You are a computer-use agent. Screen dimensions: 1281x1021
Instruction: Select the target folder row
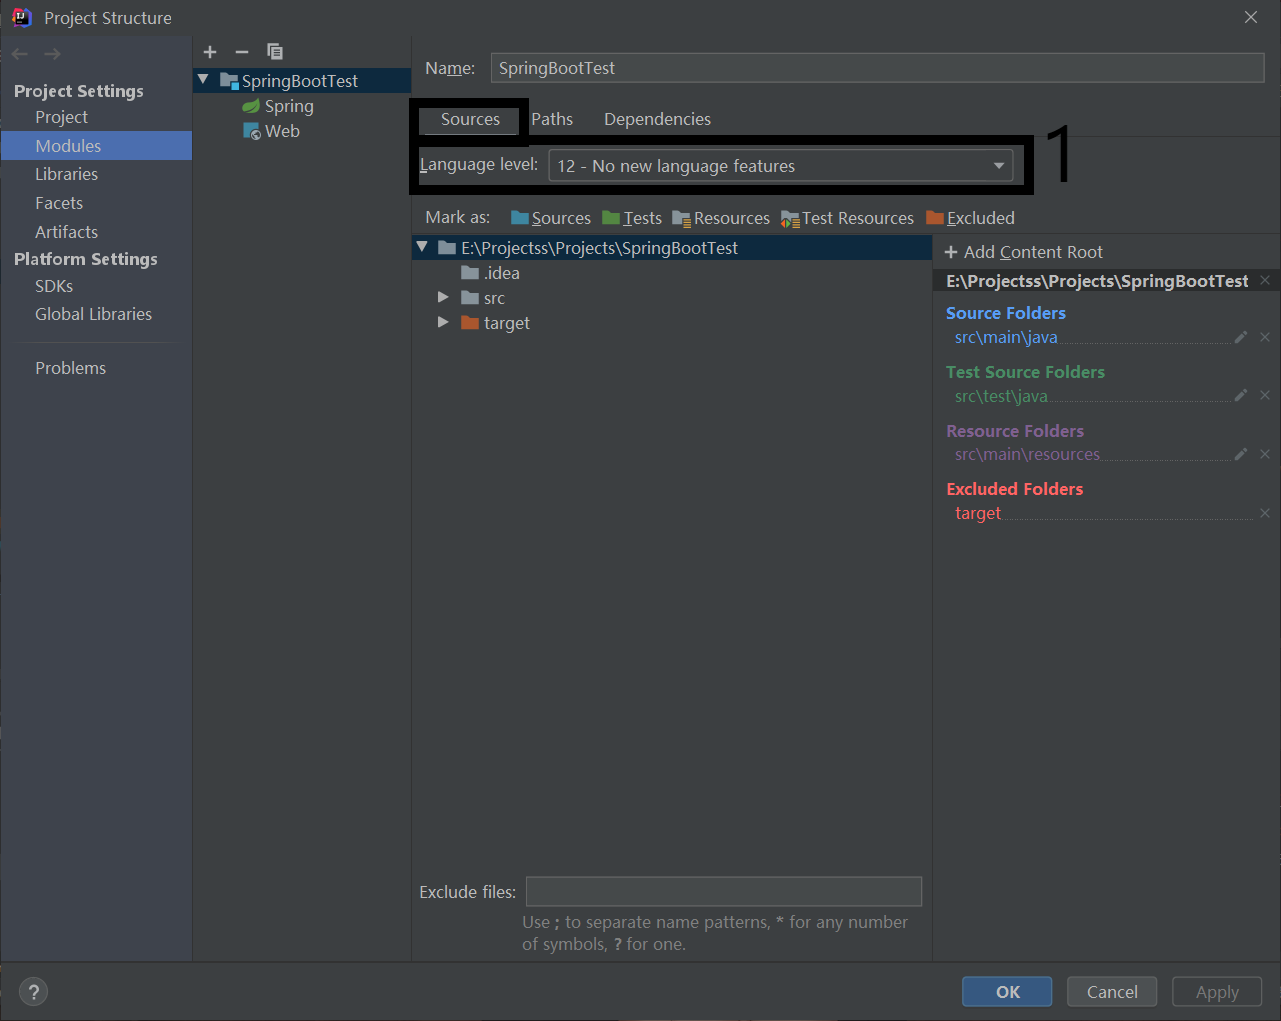coord(671,323)
